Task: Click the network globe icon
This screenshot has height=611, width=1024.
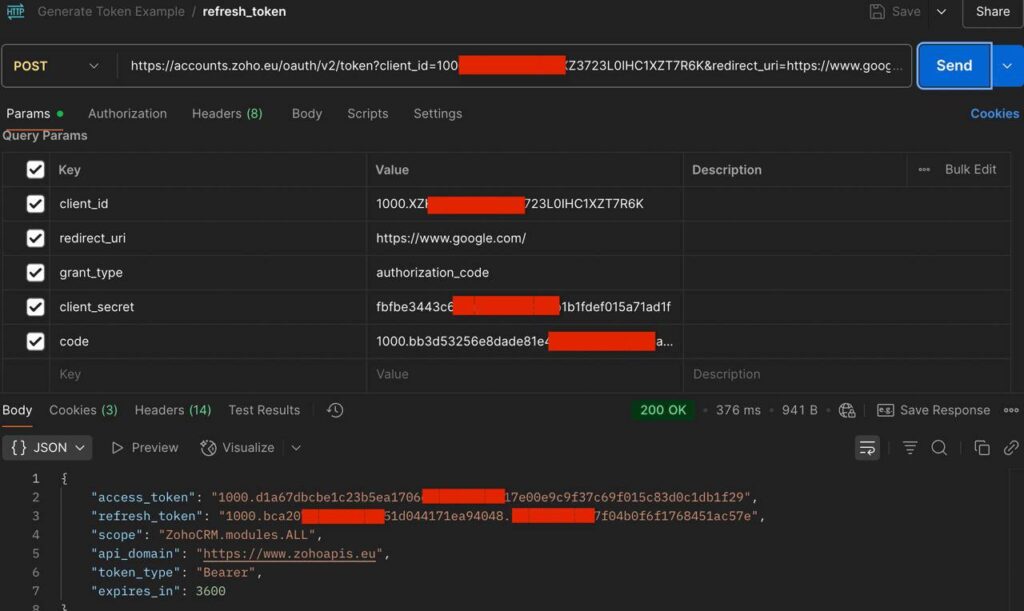Action: click(847, 410)
